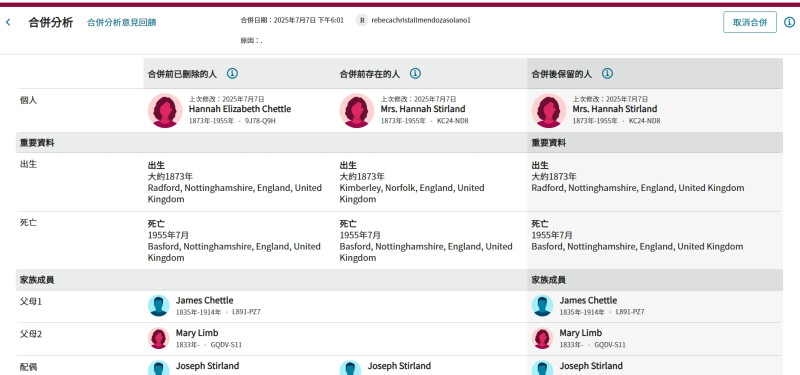
Task: Click James Chettle avatar in 合併後保留的人 column
Action: point(542,306)
